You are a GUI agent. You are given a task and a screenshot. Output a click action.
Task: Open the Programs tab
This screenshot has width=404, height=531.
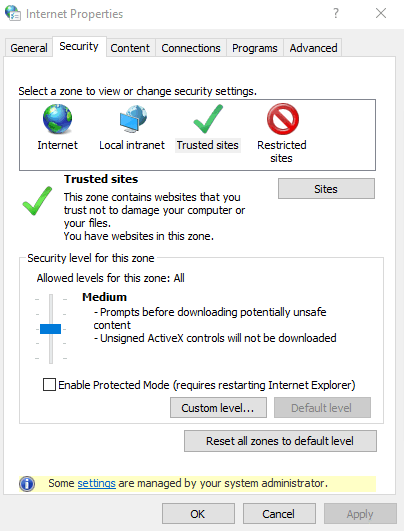click(x=255, y=48)
